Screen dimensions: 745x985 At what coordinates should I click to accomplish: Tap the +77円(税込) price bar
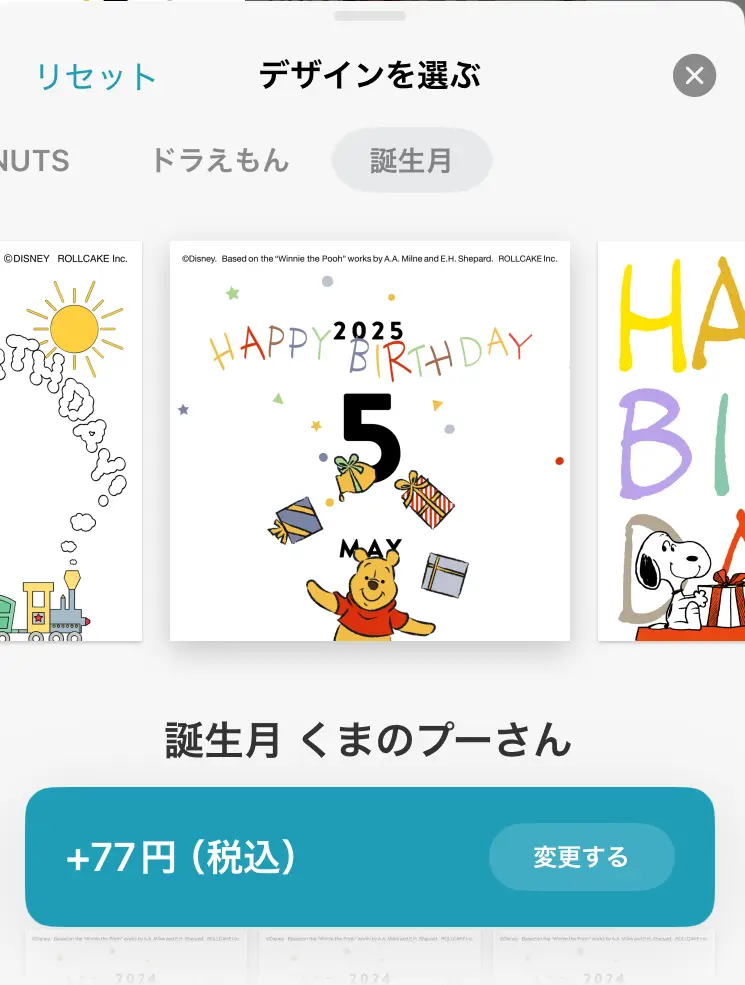click(369, 857)
